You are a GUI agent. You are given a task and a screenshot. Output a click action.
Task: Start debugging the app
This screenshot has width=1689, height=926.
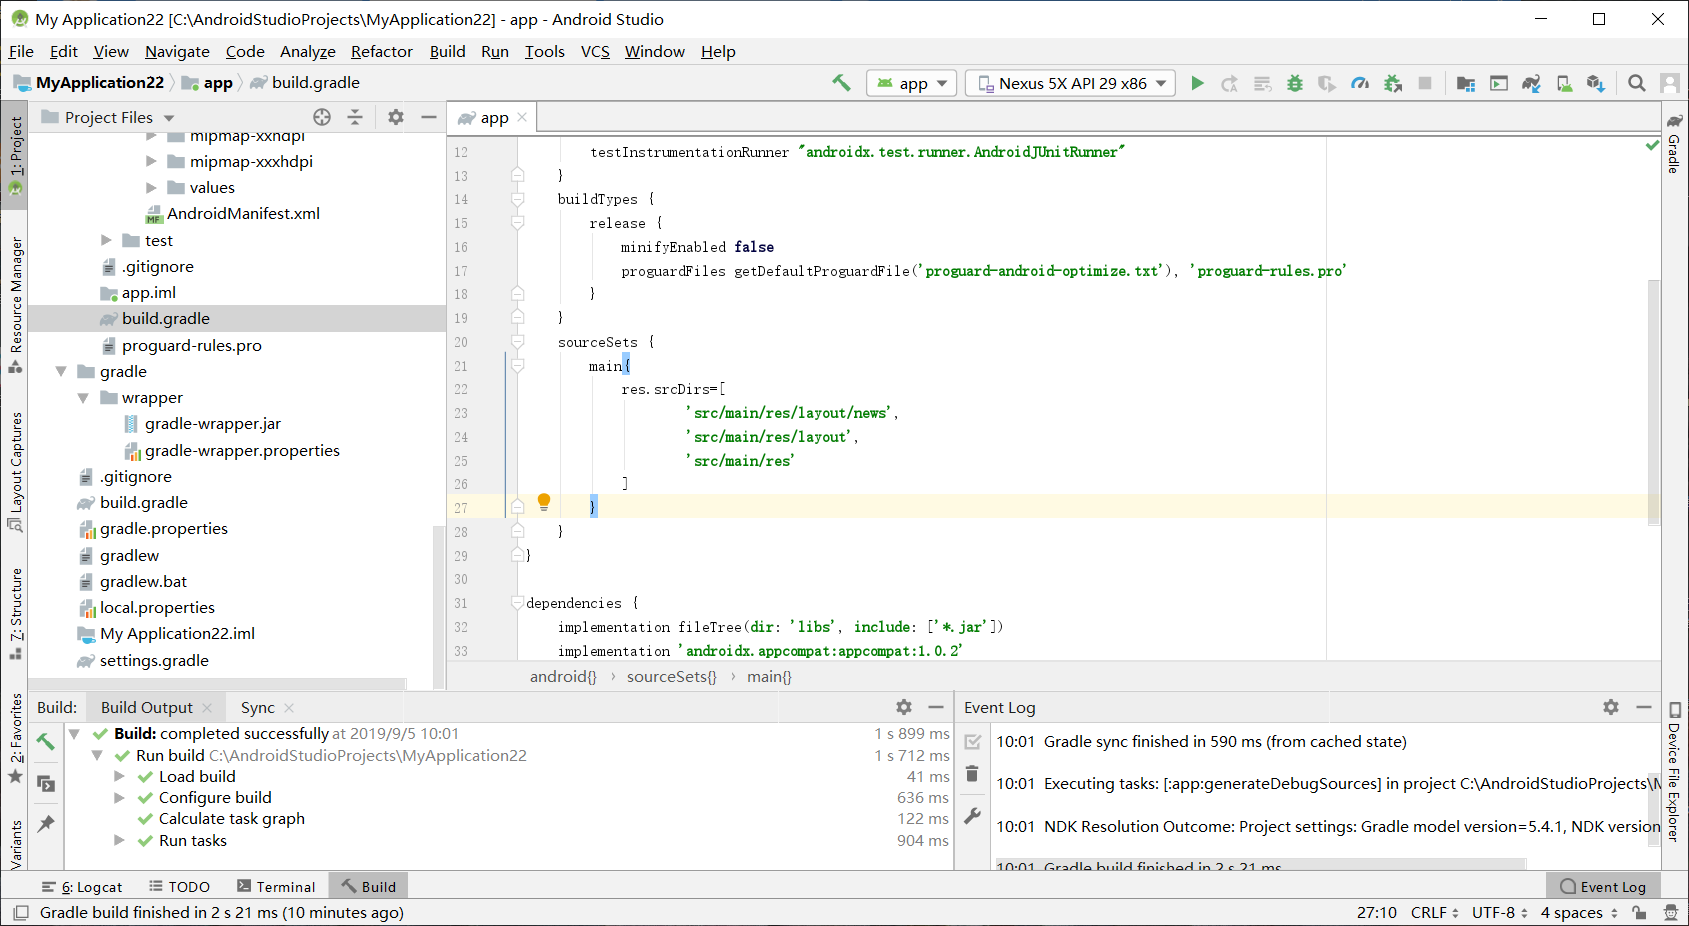[1294, 83]
